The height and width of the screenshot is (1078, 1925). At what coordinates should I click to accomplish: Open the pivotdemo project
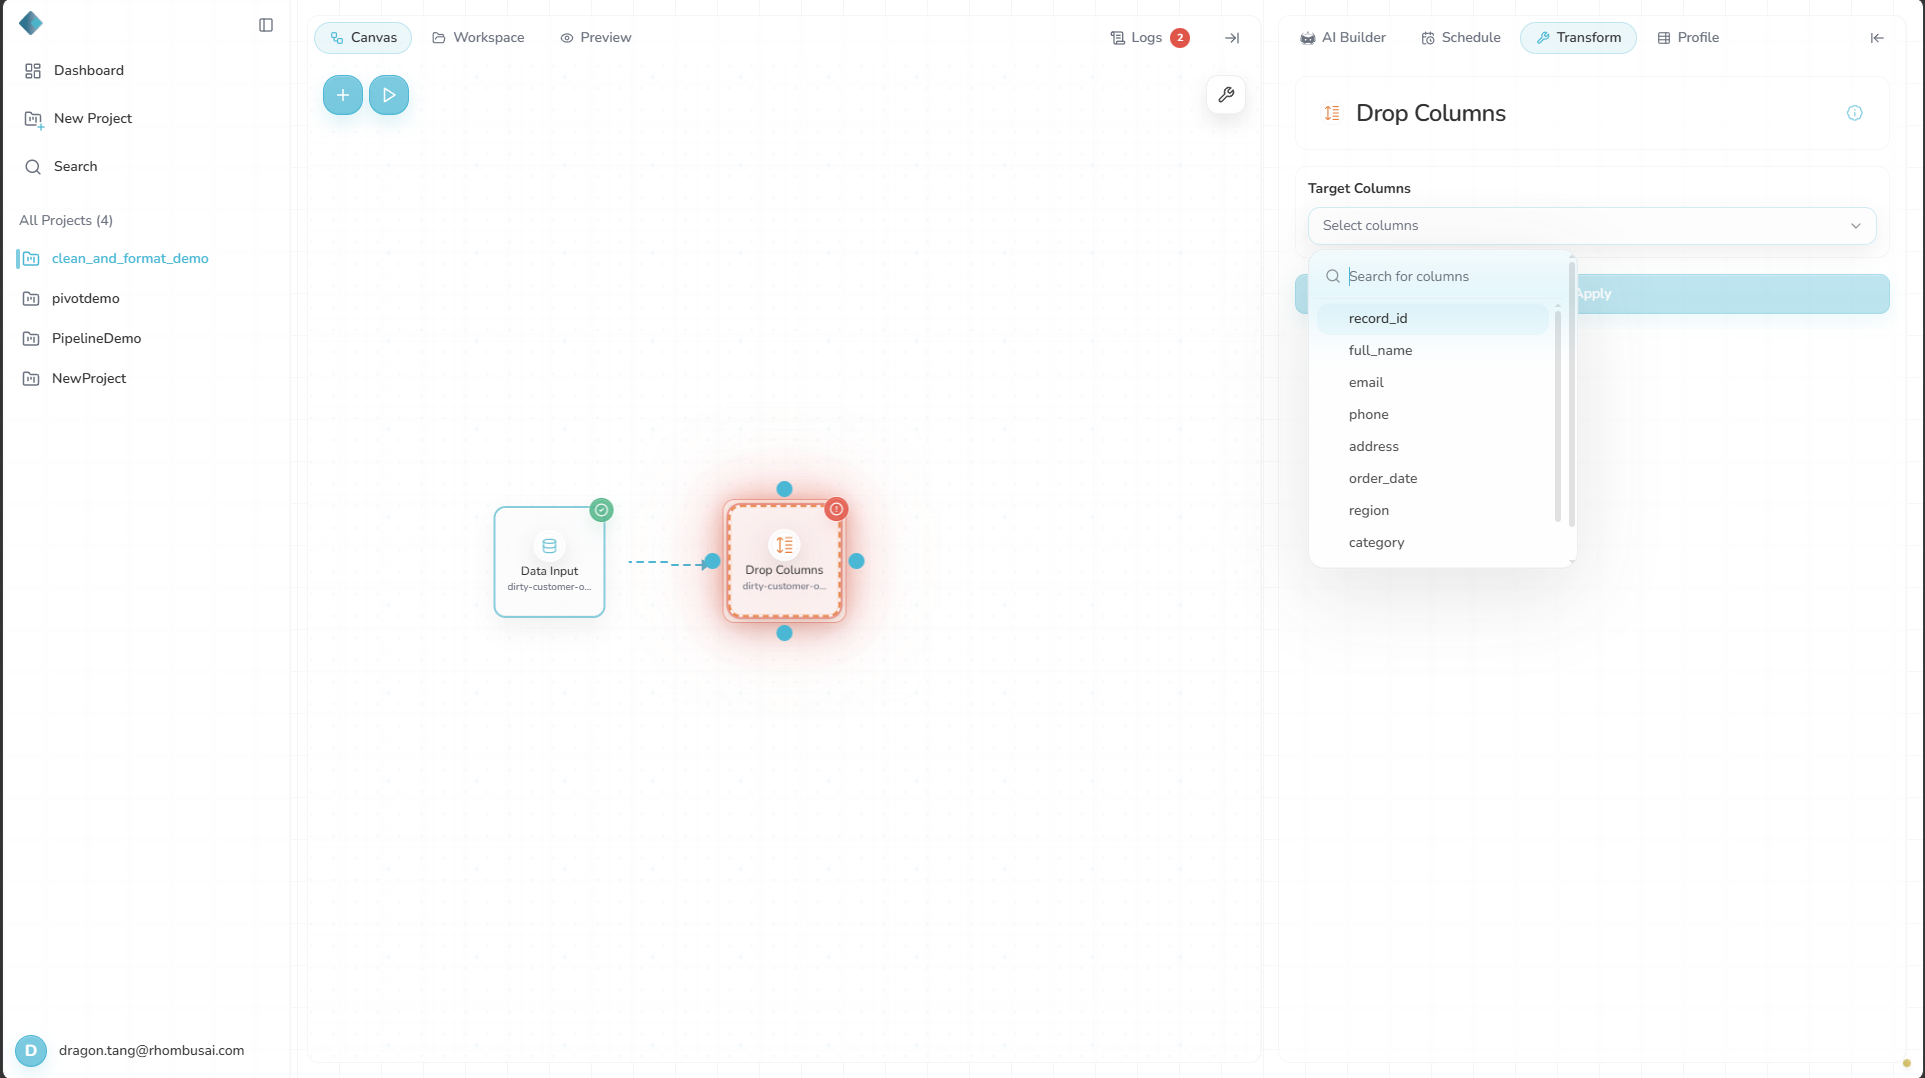(86, 299)
